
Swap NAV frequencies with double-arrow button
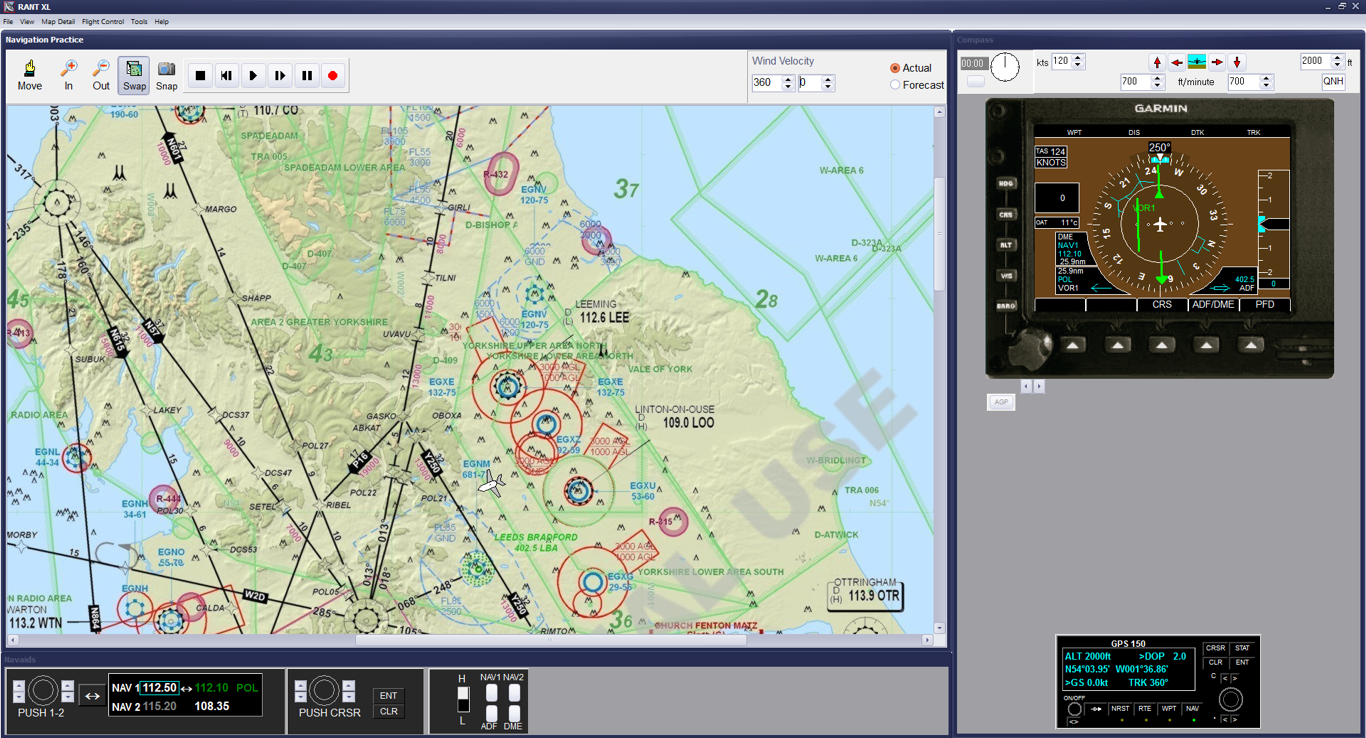(92, 696)
